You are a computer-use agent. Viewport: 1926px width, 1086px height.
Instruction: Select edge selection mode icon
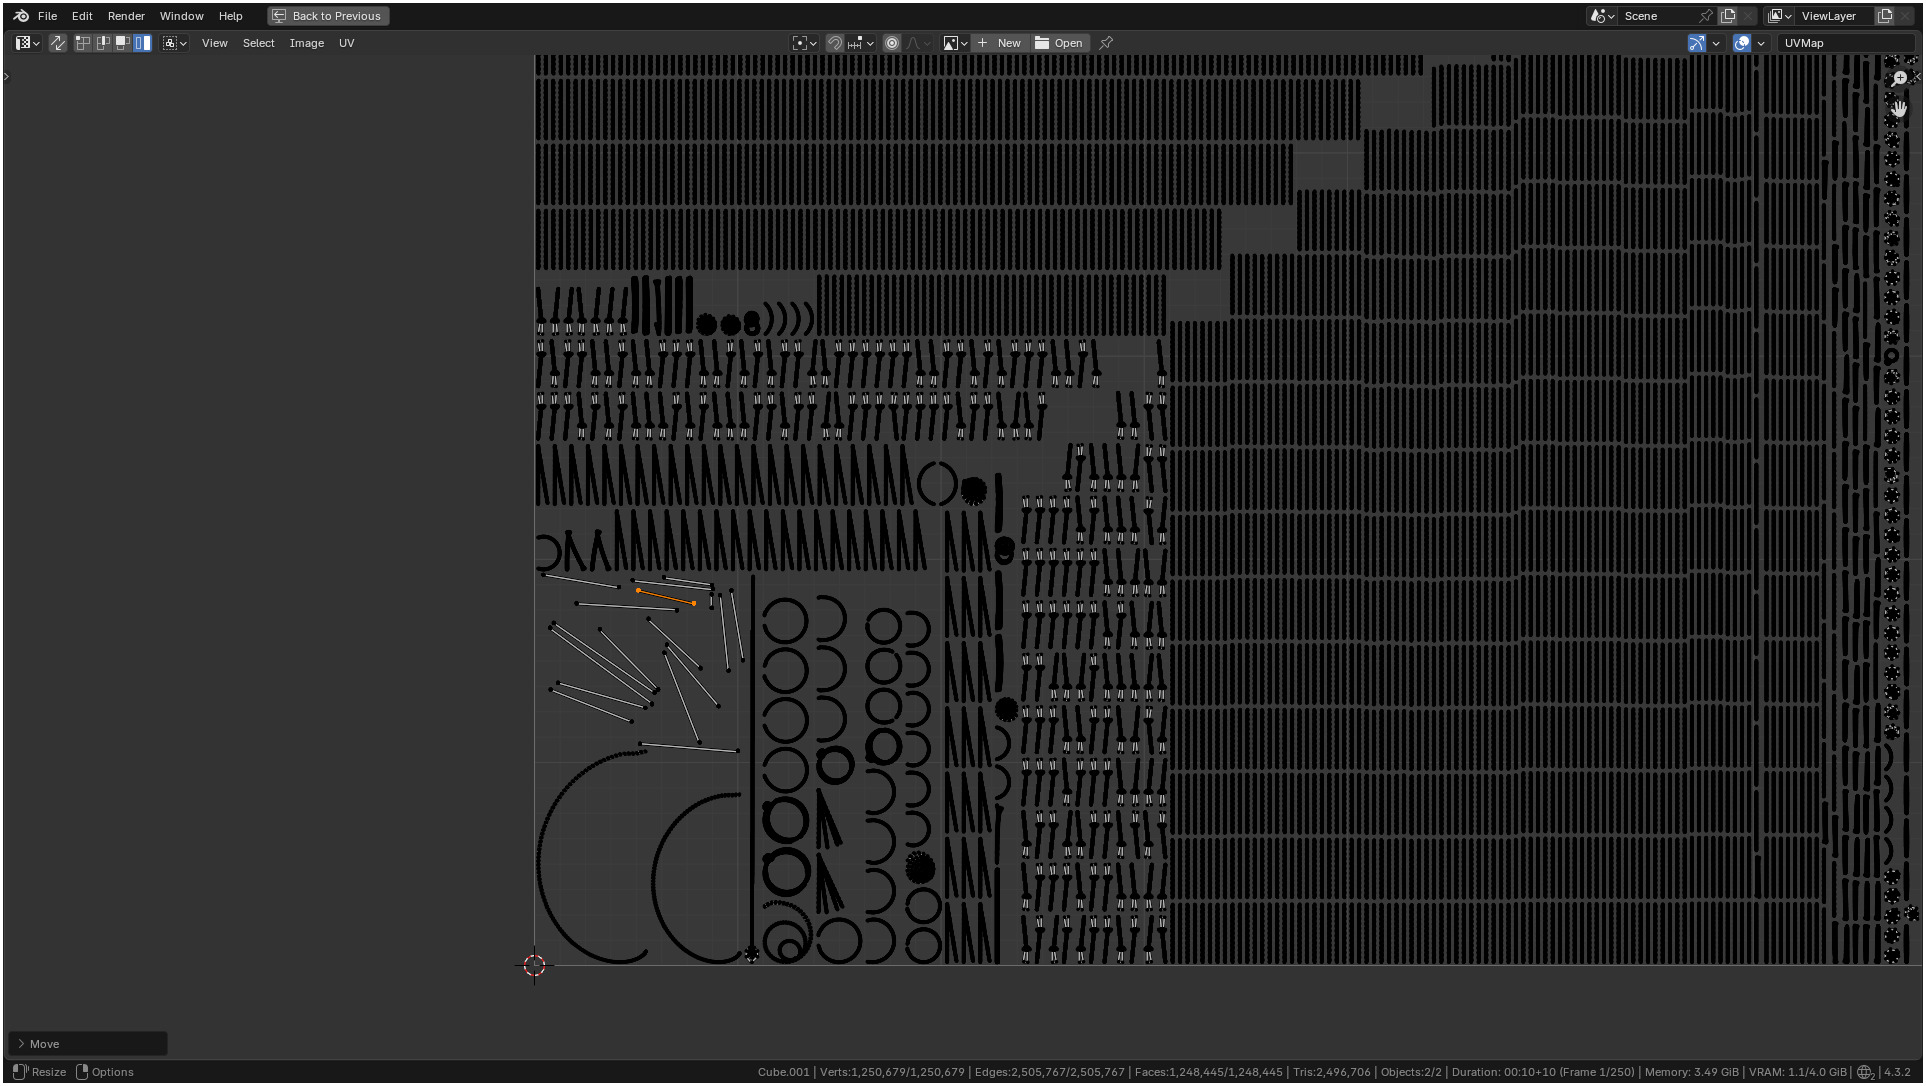(x=103, y=43)
